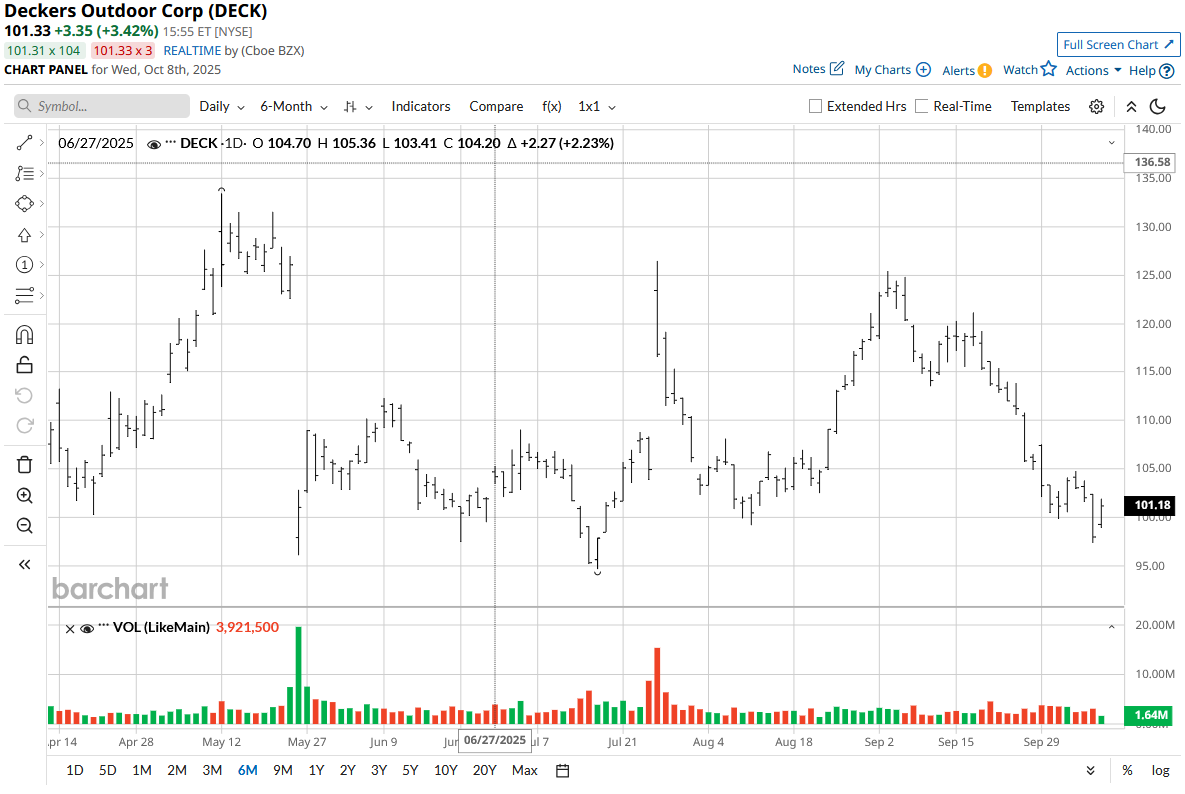The width and height of the screenshot is (1185, 794).
Task: Select the arrow marker tool
Action: coord(24,235)
